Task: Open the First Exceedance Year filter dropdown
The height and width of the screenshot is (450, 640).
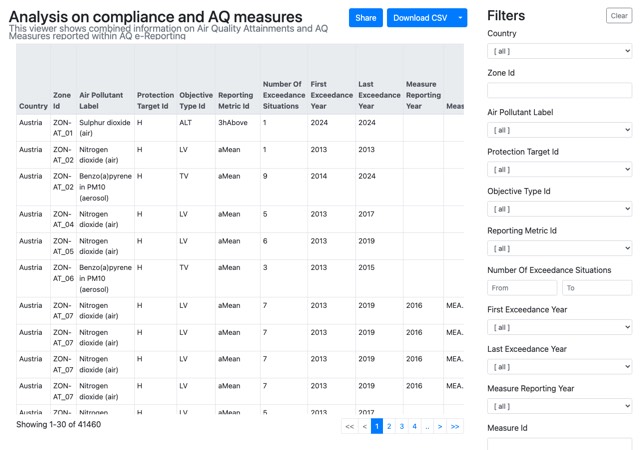Action: pyautogui.click(x=559, y=327)
